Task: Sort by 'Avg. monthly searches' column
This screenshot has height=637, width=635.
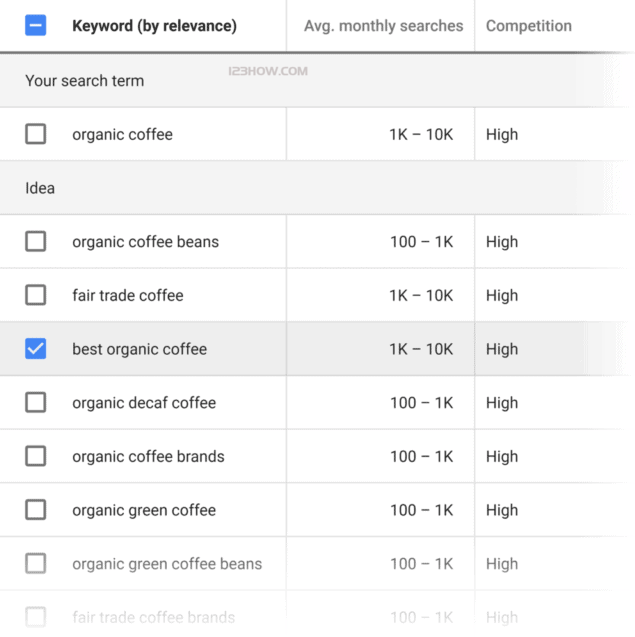Action: tap(383, 26)
